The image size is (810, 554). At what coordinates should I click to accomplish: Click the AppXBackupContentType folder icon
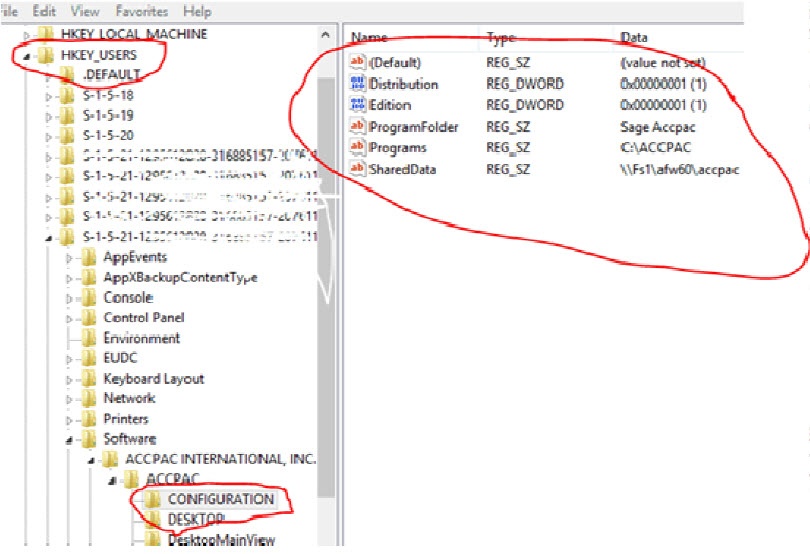[x=89, y=278]
